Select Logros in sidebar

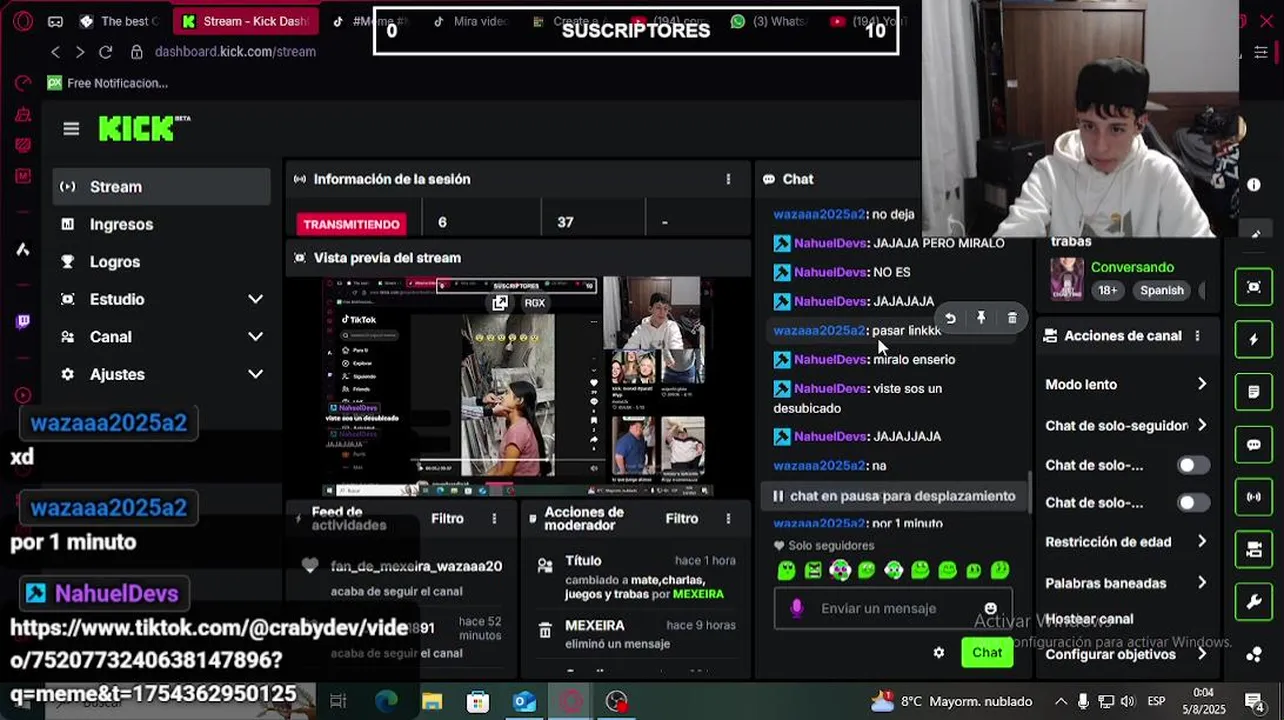coord(162,262)
